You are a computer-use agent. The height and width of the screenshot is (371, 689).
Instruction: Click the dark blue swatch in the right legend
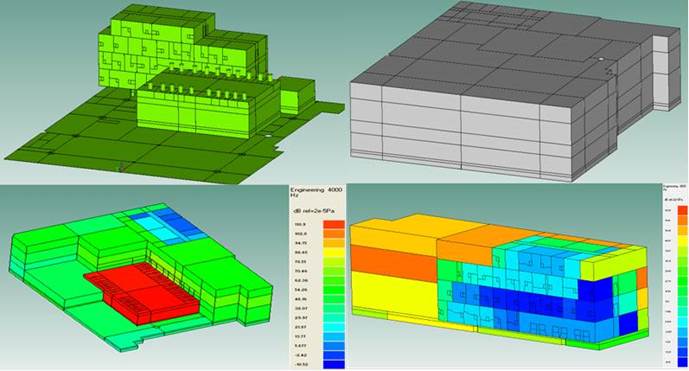click(682, 362)
